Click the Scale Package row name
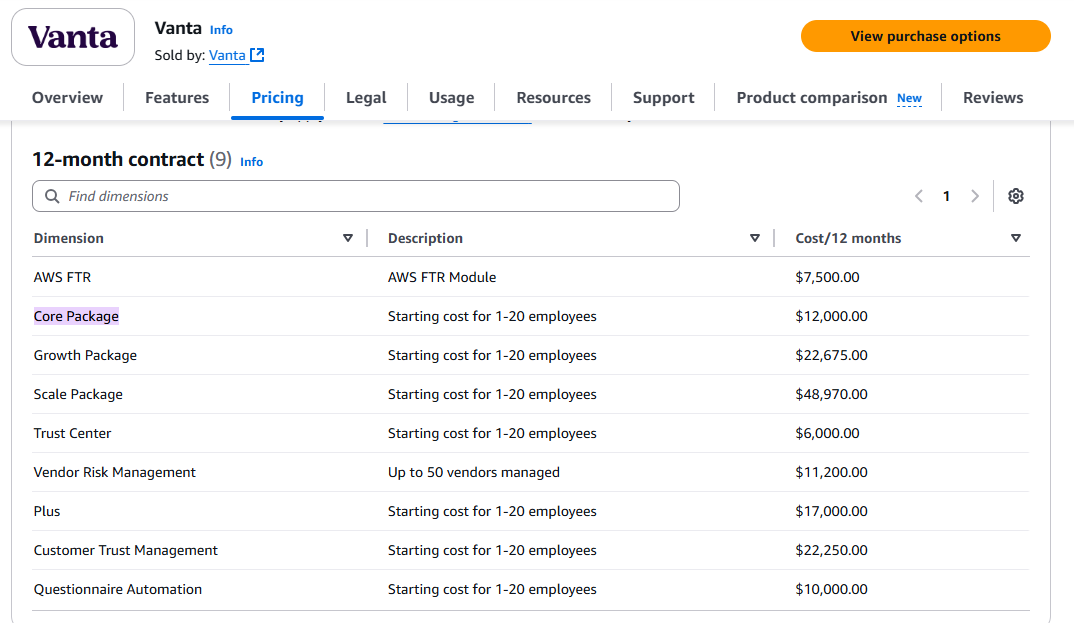Viewport: 1074px width, 623px height. pyautogui.click(x=78, y=394)
